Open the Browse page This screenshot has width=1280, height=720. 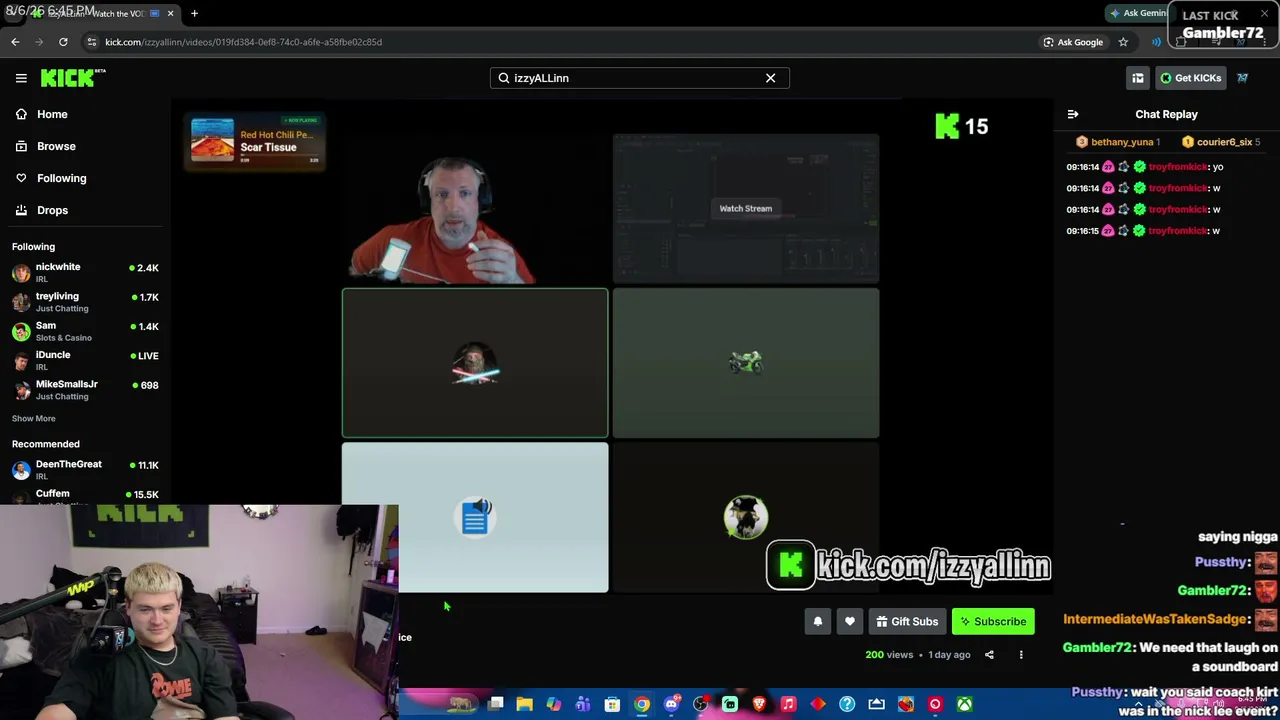pyautogui.click(x=46, y=146)
